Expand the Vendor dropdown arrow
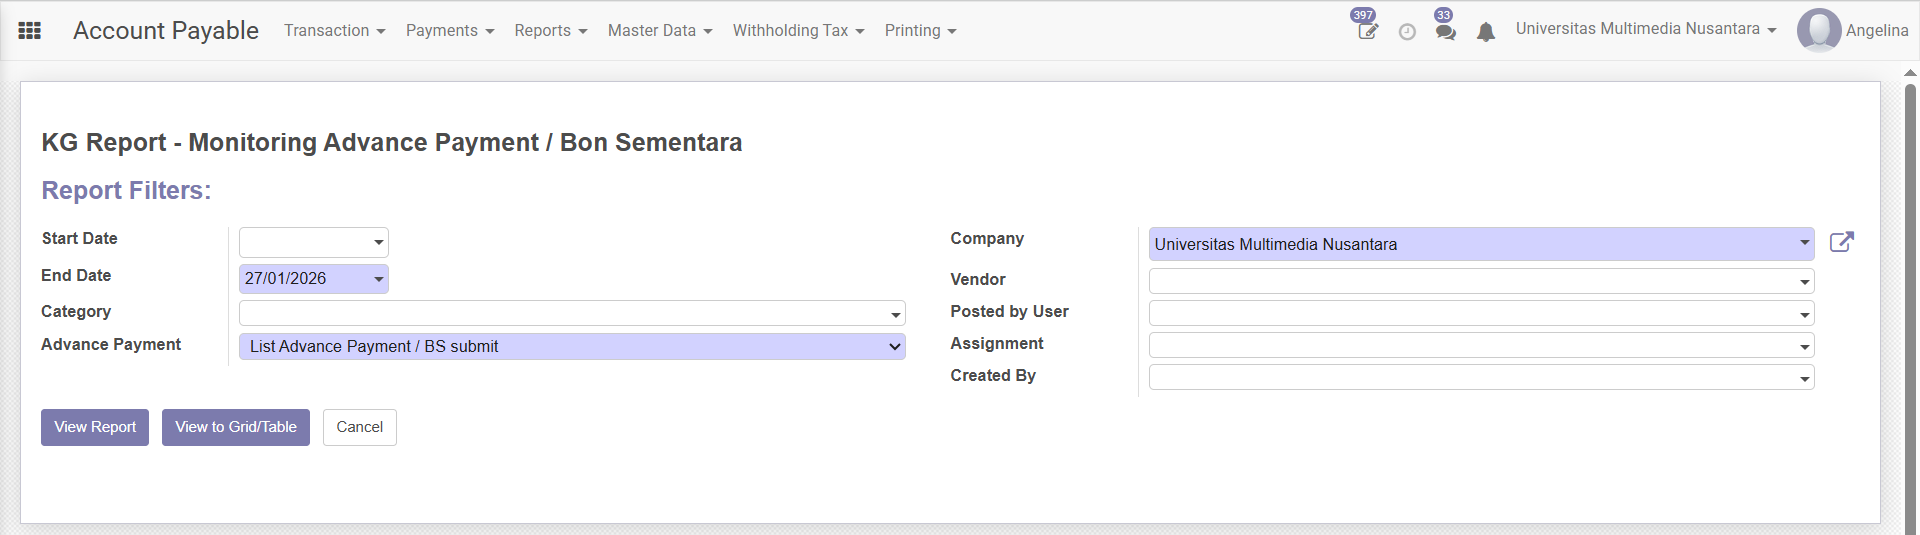 coord(1804,282)
